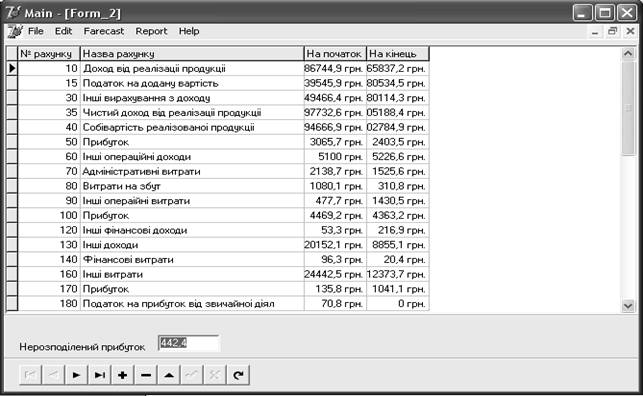643x396 pixels.
Task: Select 'Собівартість реалізованої продукції' cell
Action: pyautogui.click(x=192, y=127)
